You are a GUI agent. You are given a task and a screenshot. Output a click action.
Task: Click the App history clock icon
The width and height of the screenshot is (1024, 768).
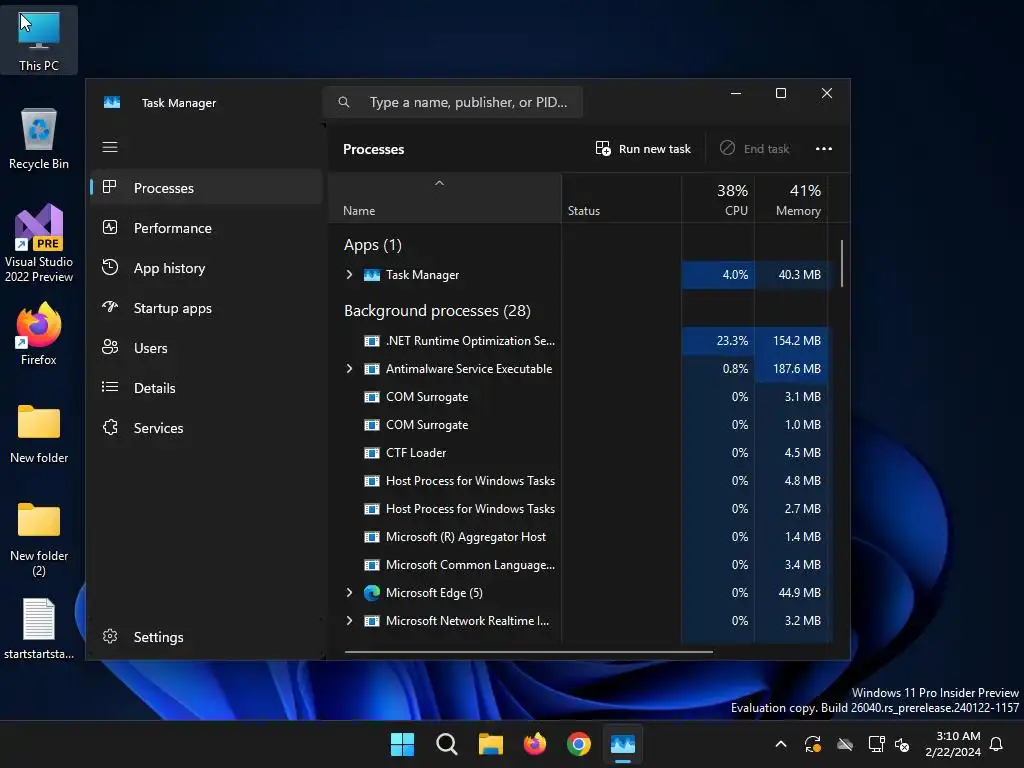coord(110,267)
